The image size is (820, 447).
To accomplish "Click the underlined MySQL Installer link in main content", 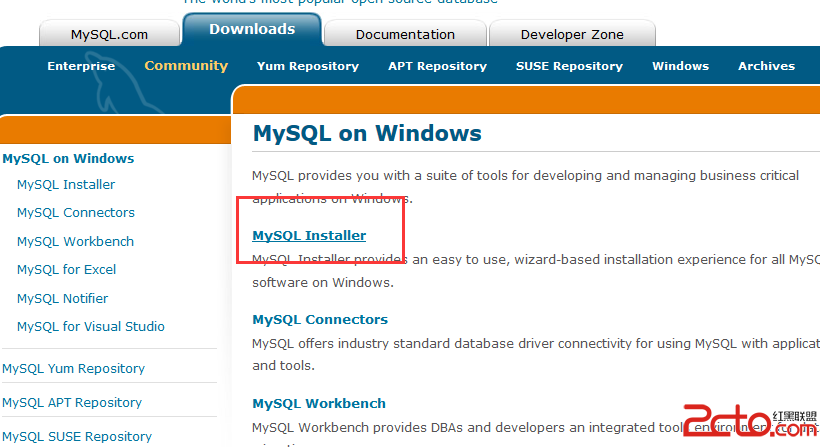I will click(x=309, y=236).
